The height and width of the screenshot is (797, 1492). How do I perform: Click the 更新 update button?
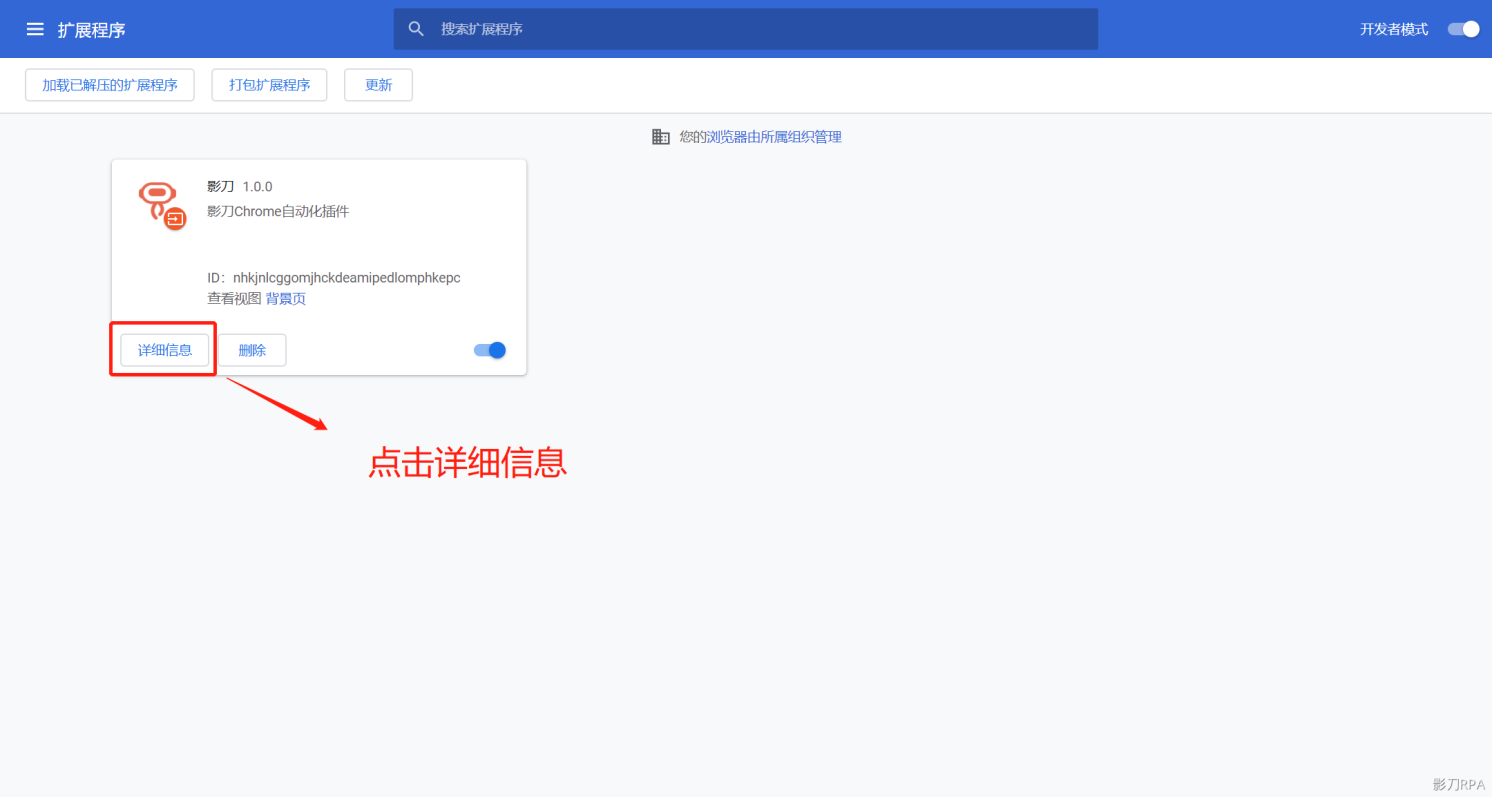coord(378,85)
